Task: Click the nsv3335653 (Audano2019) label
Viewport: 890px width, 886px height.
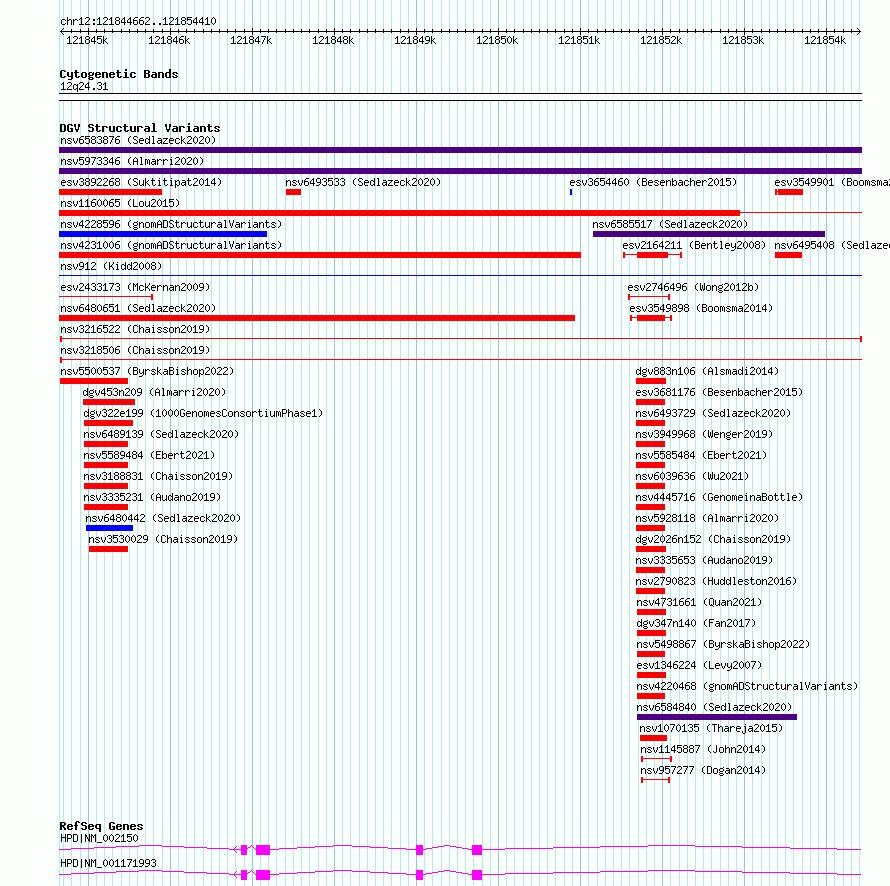Action: click(x=704, y=560)
